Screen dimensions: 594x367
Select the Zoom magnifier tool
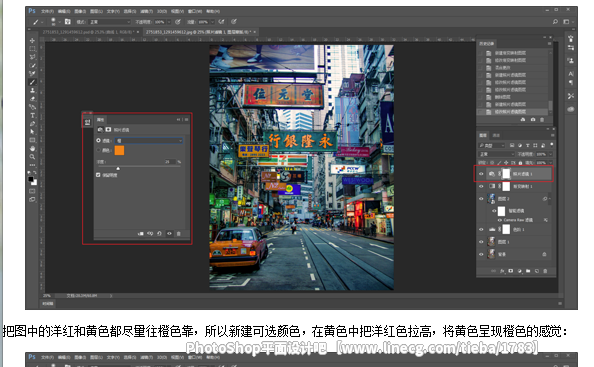33,157
